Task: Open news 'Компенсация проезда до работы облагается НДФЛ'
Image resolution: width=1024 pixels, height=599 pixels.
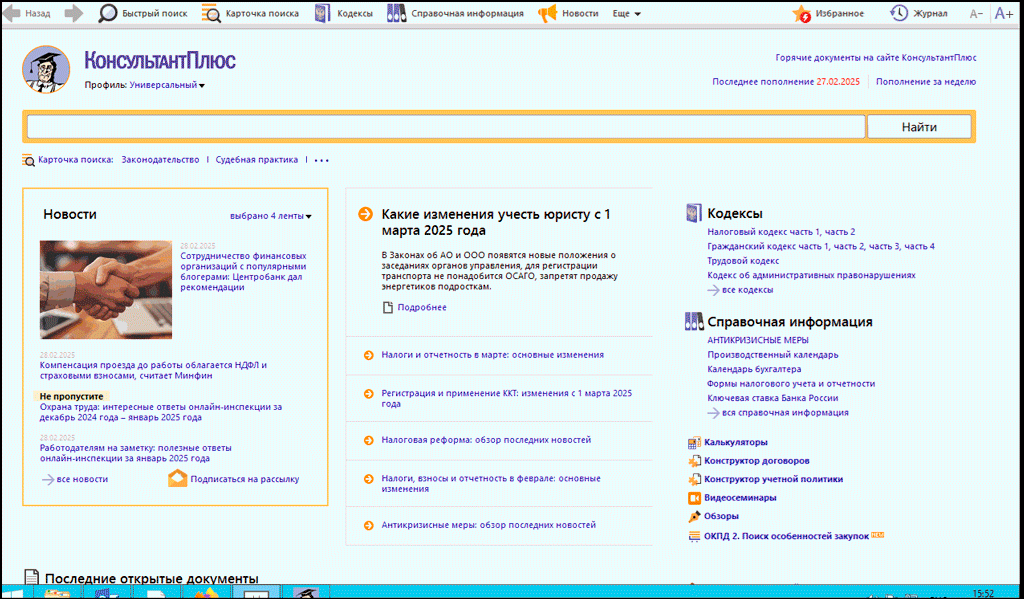Action: [153, 370]
